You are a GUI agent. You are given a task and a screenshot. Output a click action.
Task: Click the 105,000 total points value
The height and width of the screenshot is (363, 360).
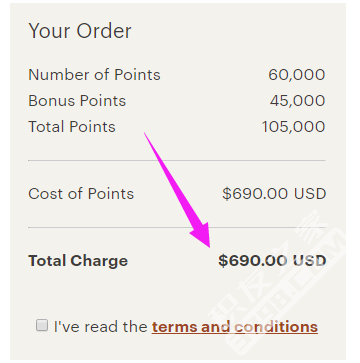coord(293,127)
